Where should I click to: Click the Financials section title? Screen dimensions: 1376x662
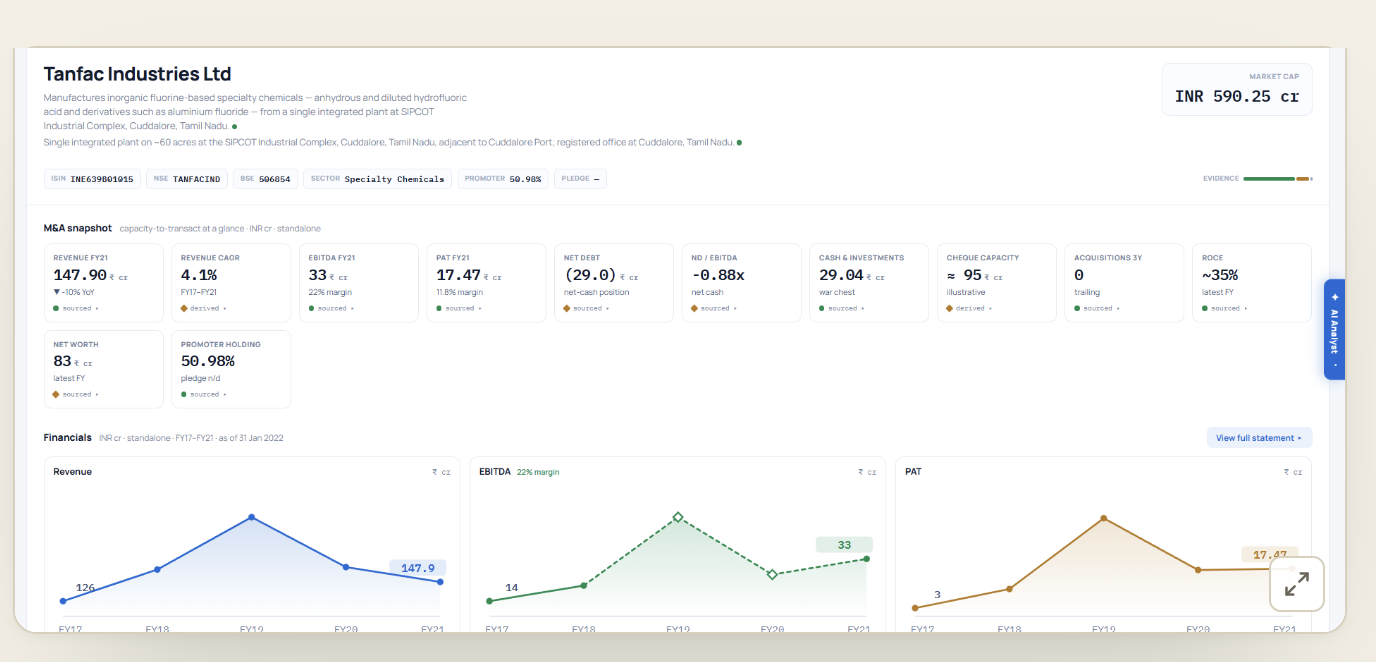[x=67, y=438]
